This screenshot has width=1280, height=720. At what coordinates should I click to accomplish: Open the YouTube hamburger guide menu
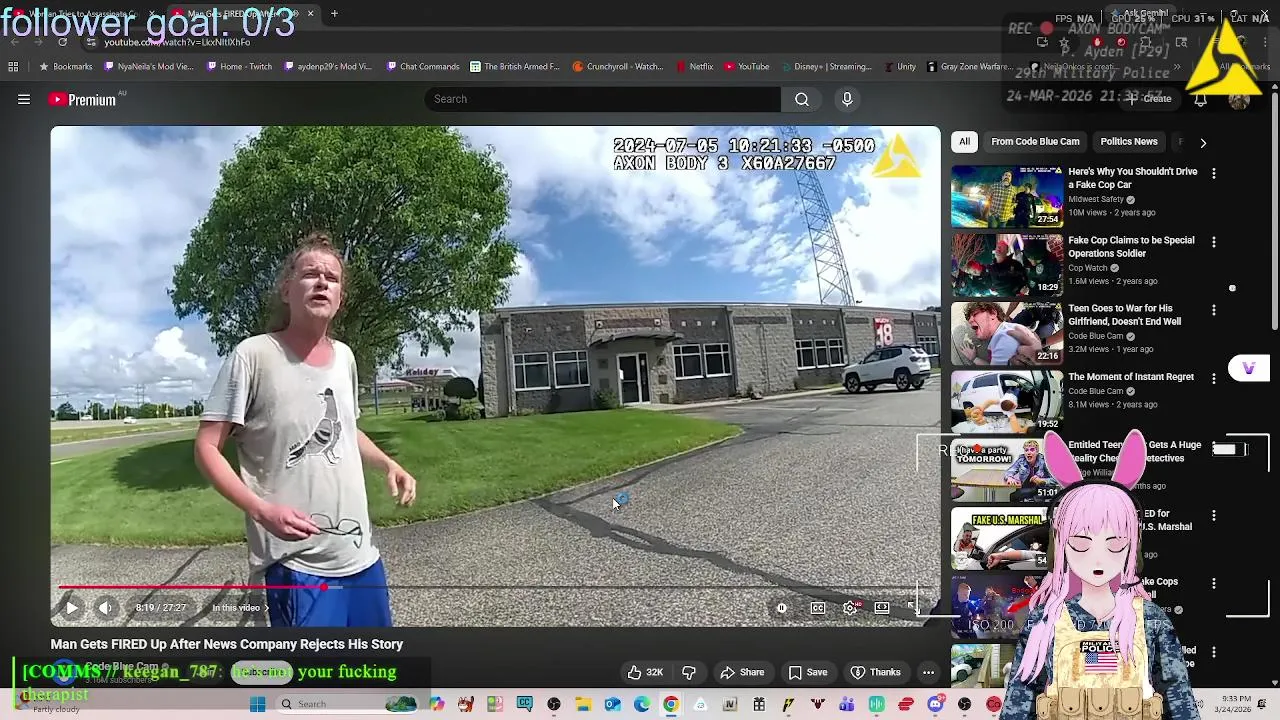click(24, 99)
